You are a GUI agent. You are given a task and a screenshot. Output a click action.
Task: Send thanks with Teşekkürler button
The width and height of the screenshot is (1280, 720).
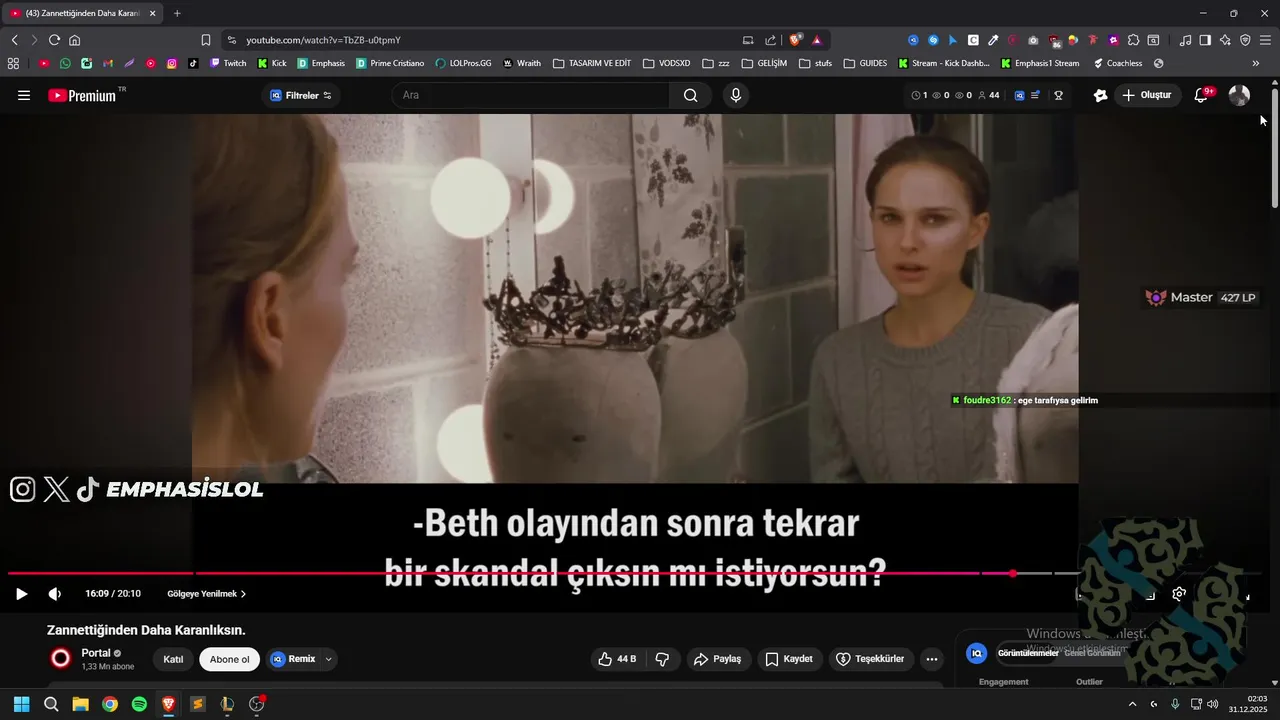[870, 659]
